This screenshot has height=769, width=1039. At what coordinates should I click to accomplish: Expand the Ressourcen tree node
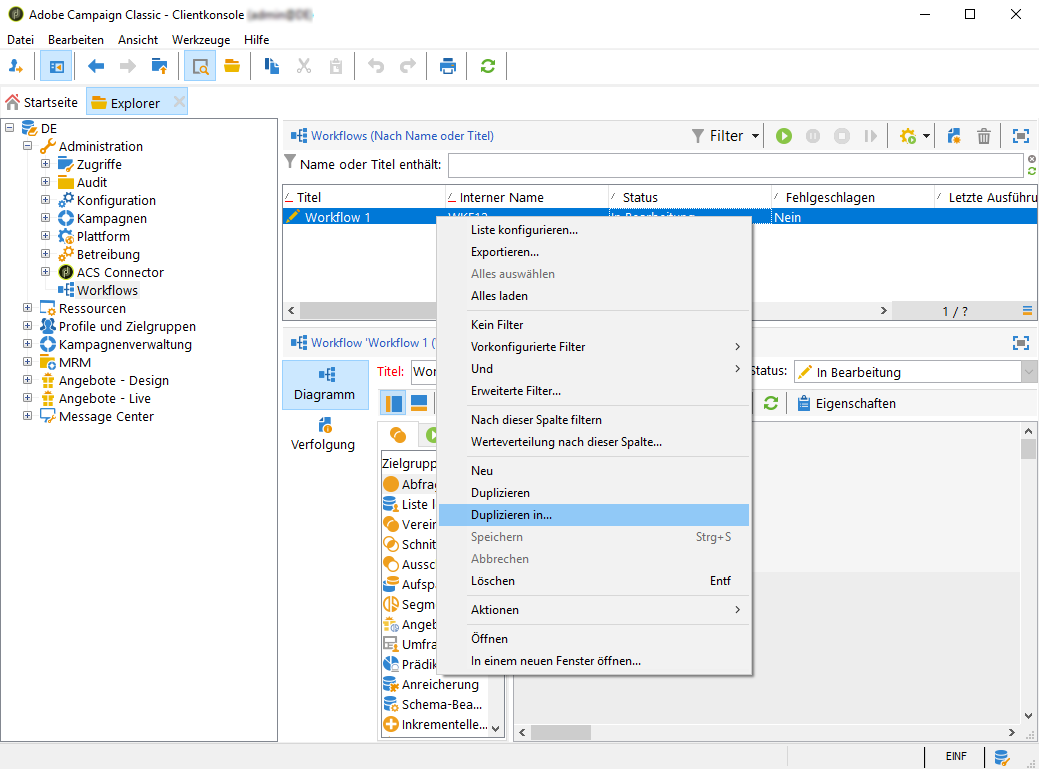coord(28,309)
